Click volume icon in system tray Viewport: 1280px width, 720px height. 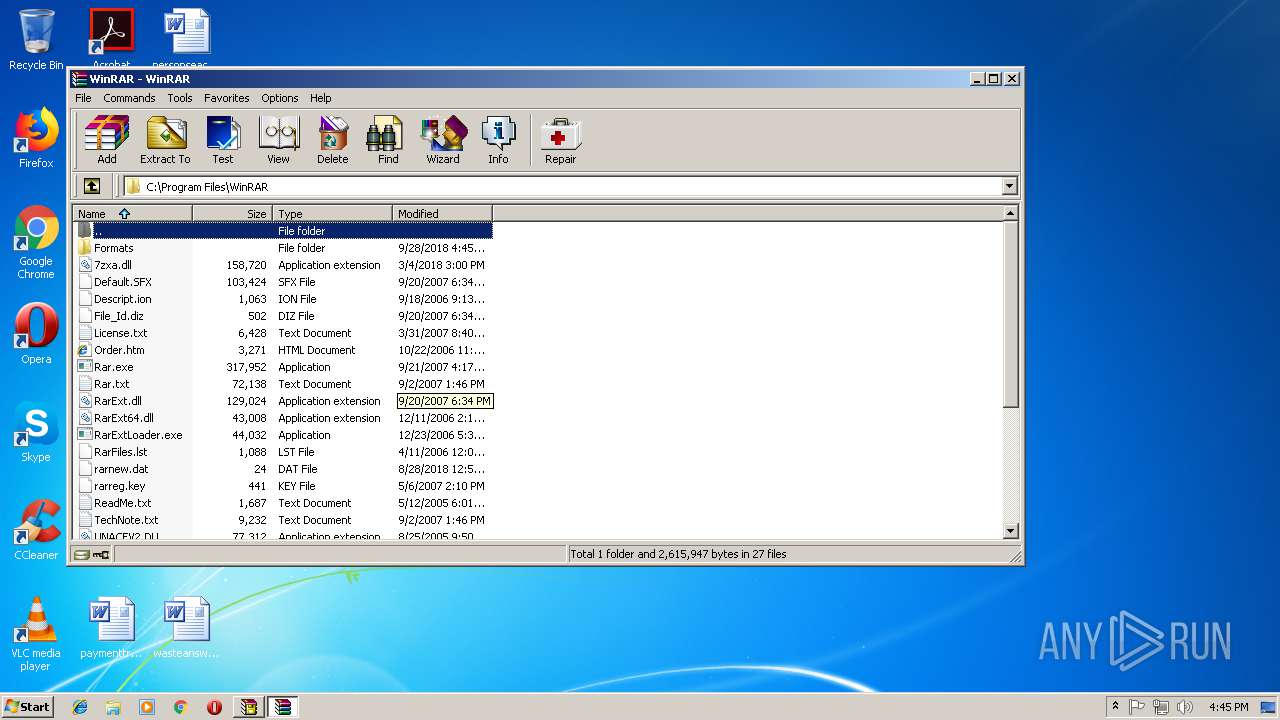tap(1186, 707)
